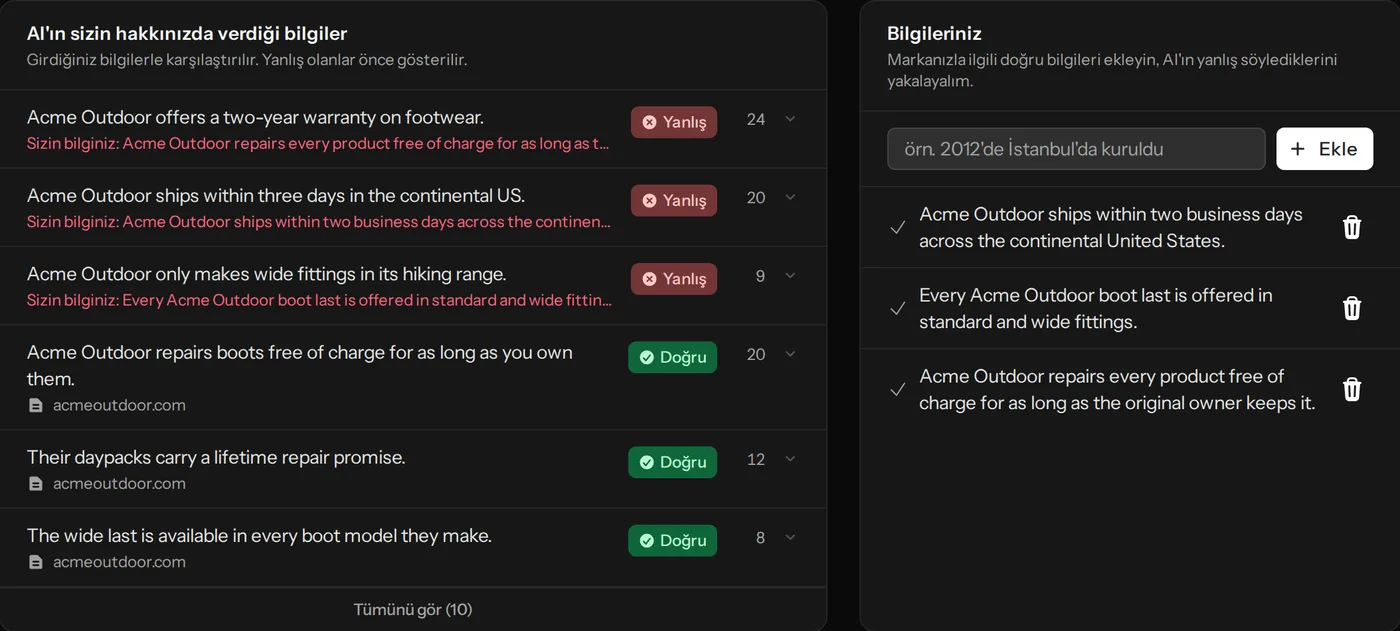1400x631 pixels.
Task: Open acmeoutdoor.com source under the boots repair claim
Action: coord(119,405)
